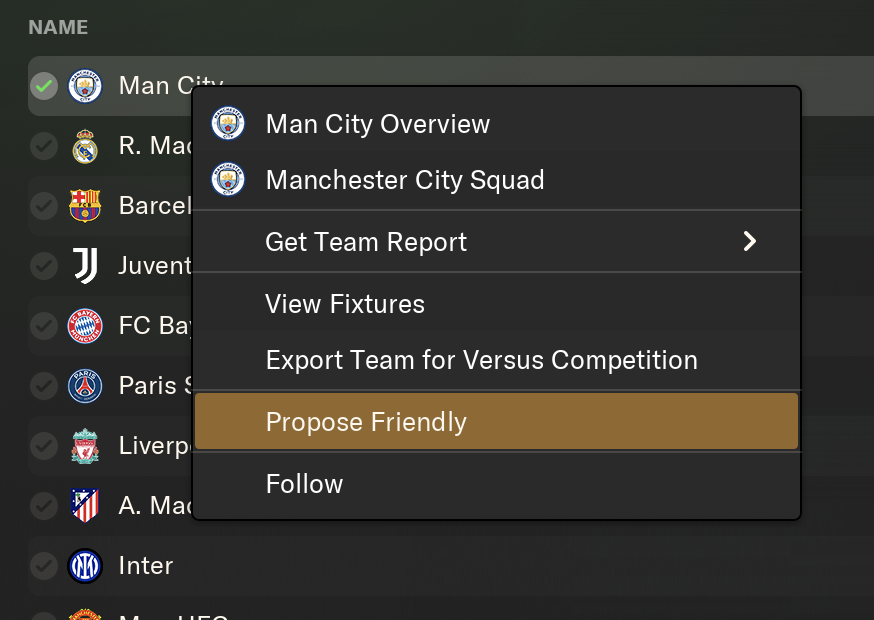The width and height of the screenshot is (874, 620).
Task: Click the Paris Saint-Germain crest
Action: (85, 386)
